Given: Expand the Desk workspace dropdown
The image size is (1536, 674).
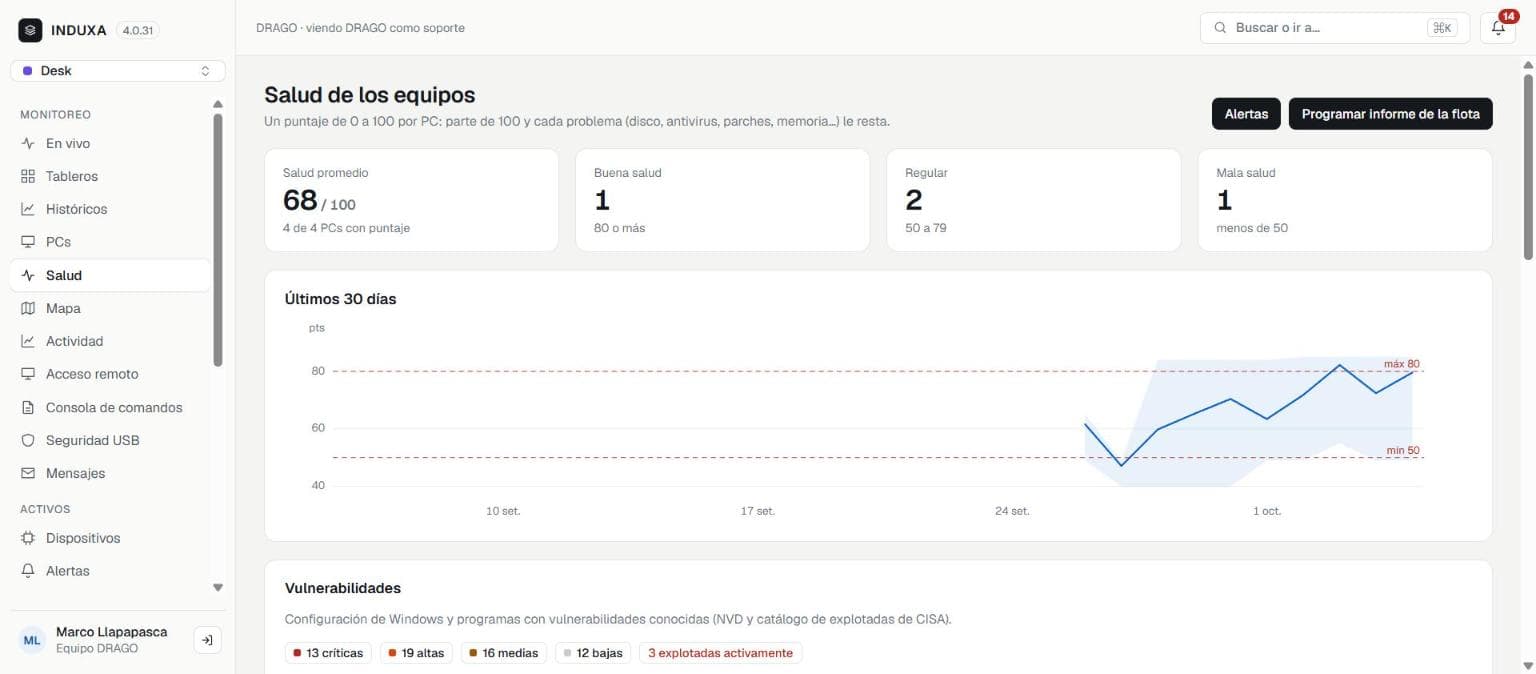Looking at the screenshot, I should pyautogui.click(x=118, y=71).
